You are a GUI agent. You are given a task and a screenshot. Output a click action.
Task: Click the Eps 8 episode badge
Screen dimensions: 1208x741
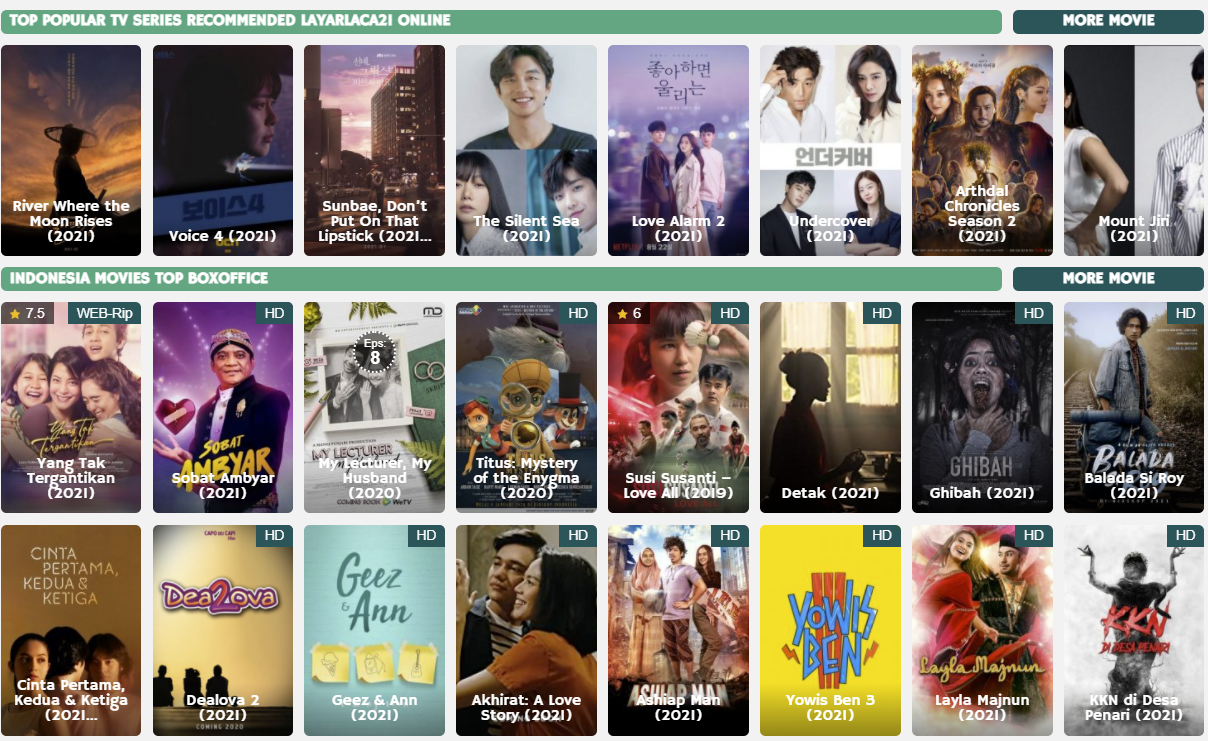tap(375, 352)
